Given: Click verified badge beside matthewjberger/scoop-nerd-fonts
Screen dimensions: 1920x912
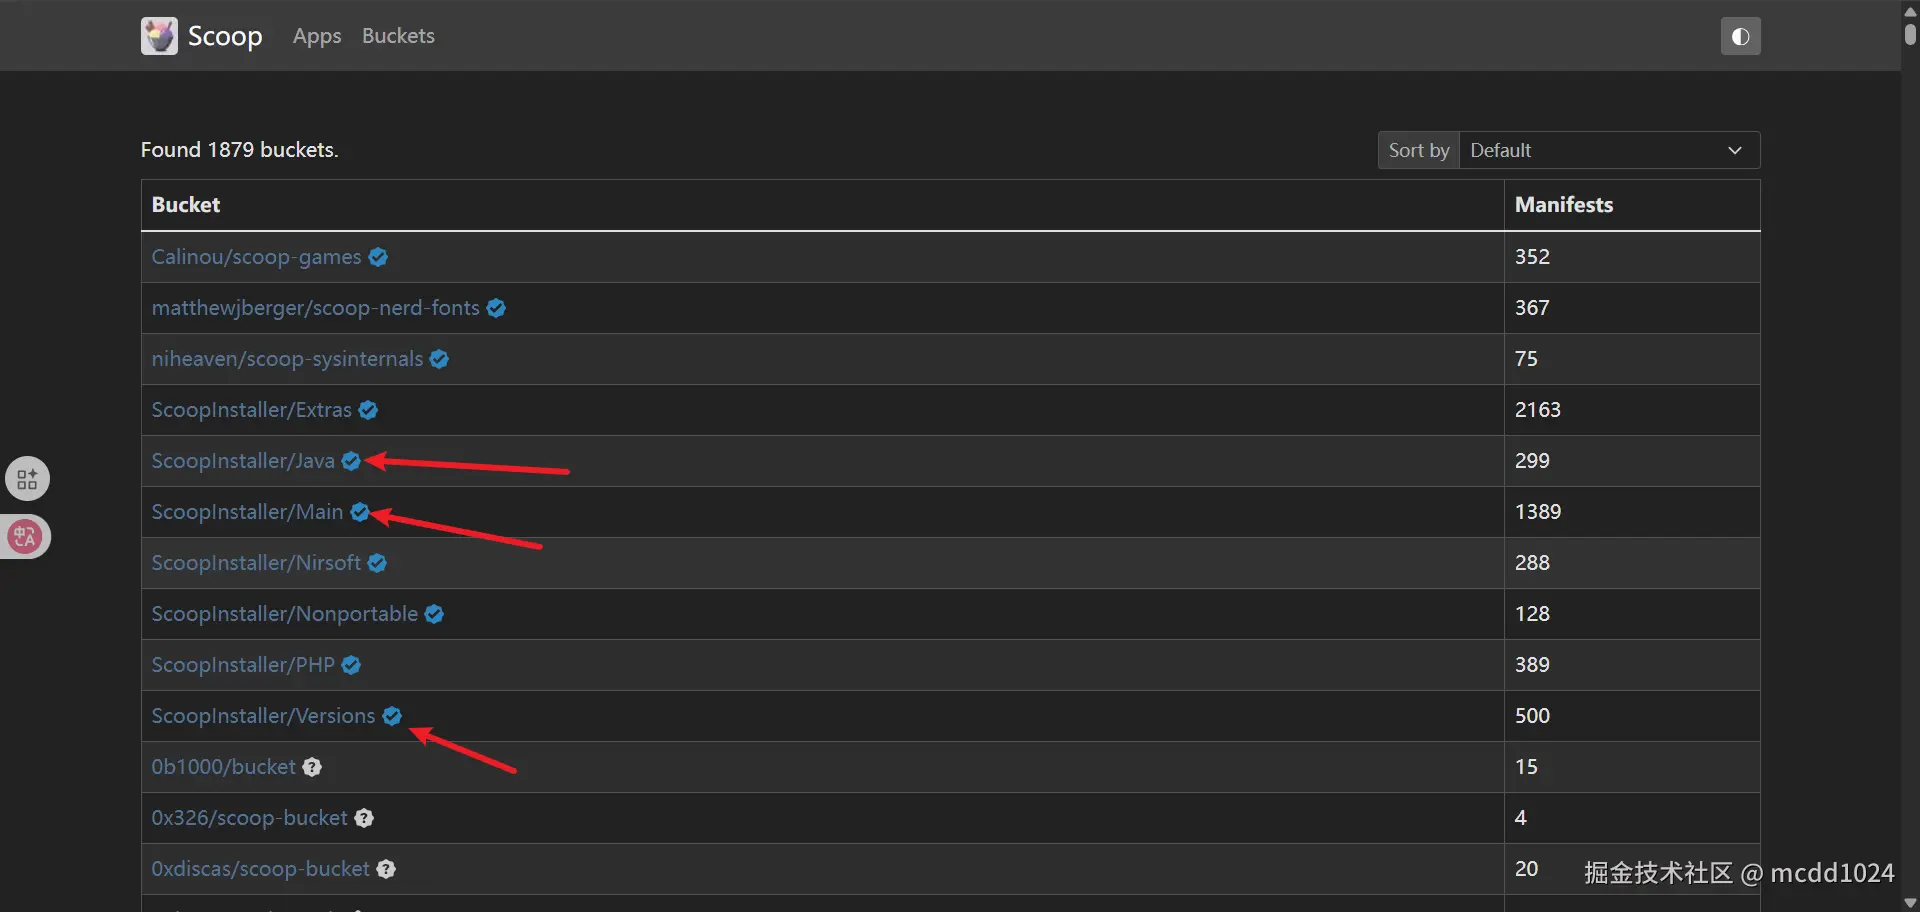Looking at the screenshot, I should click(x=496, y=308).
